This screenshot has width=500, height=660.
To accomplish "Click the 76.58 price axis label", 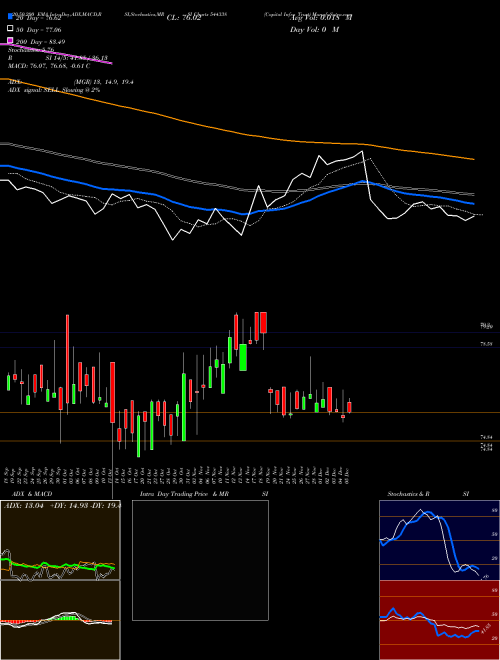I will [487, 344].
